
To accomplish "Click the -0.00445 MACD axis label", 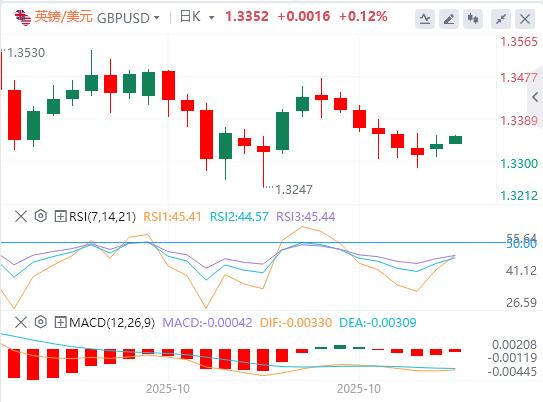I will (512, 372).
